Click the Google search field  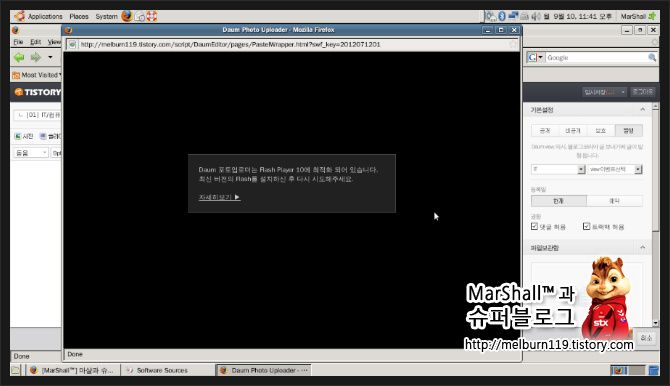point(596,57)
